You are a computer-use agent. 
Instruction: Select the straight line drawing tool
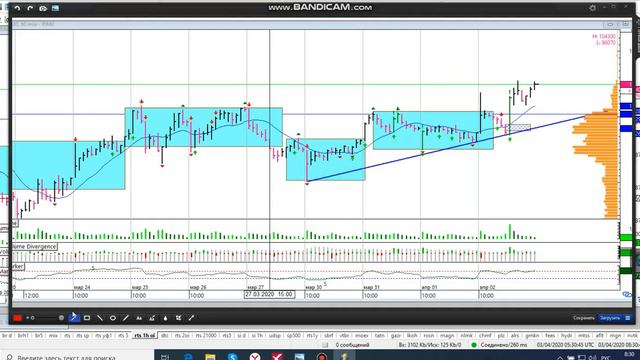point(100,318)
